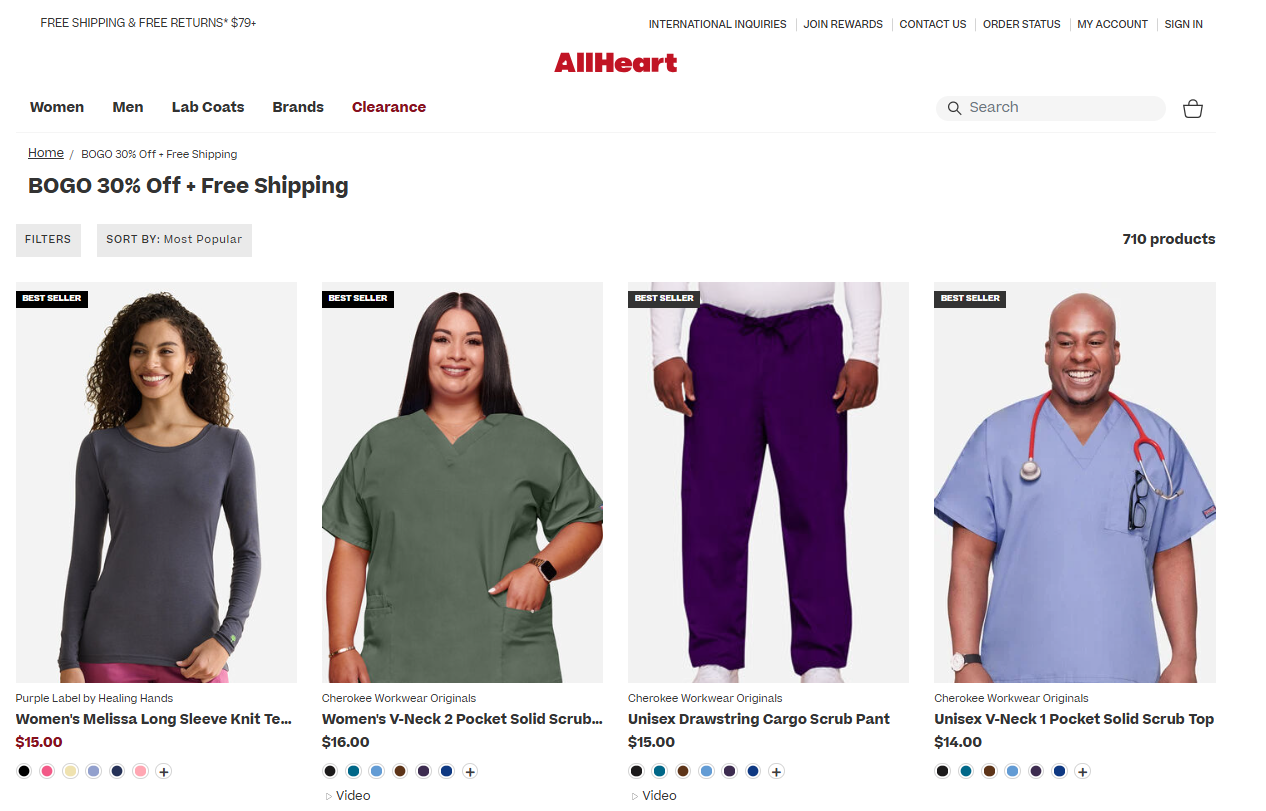Open the Sort By Most Popular dropdown
1266x811 pixels.
tap(174, 240)
